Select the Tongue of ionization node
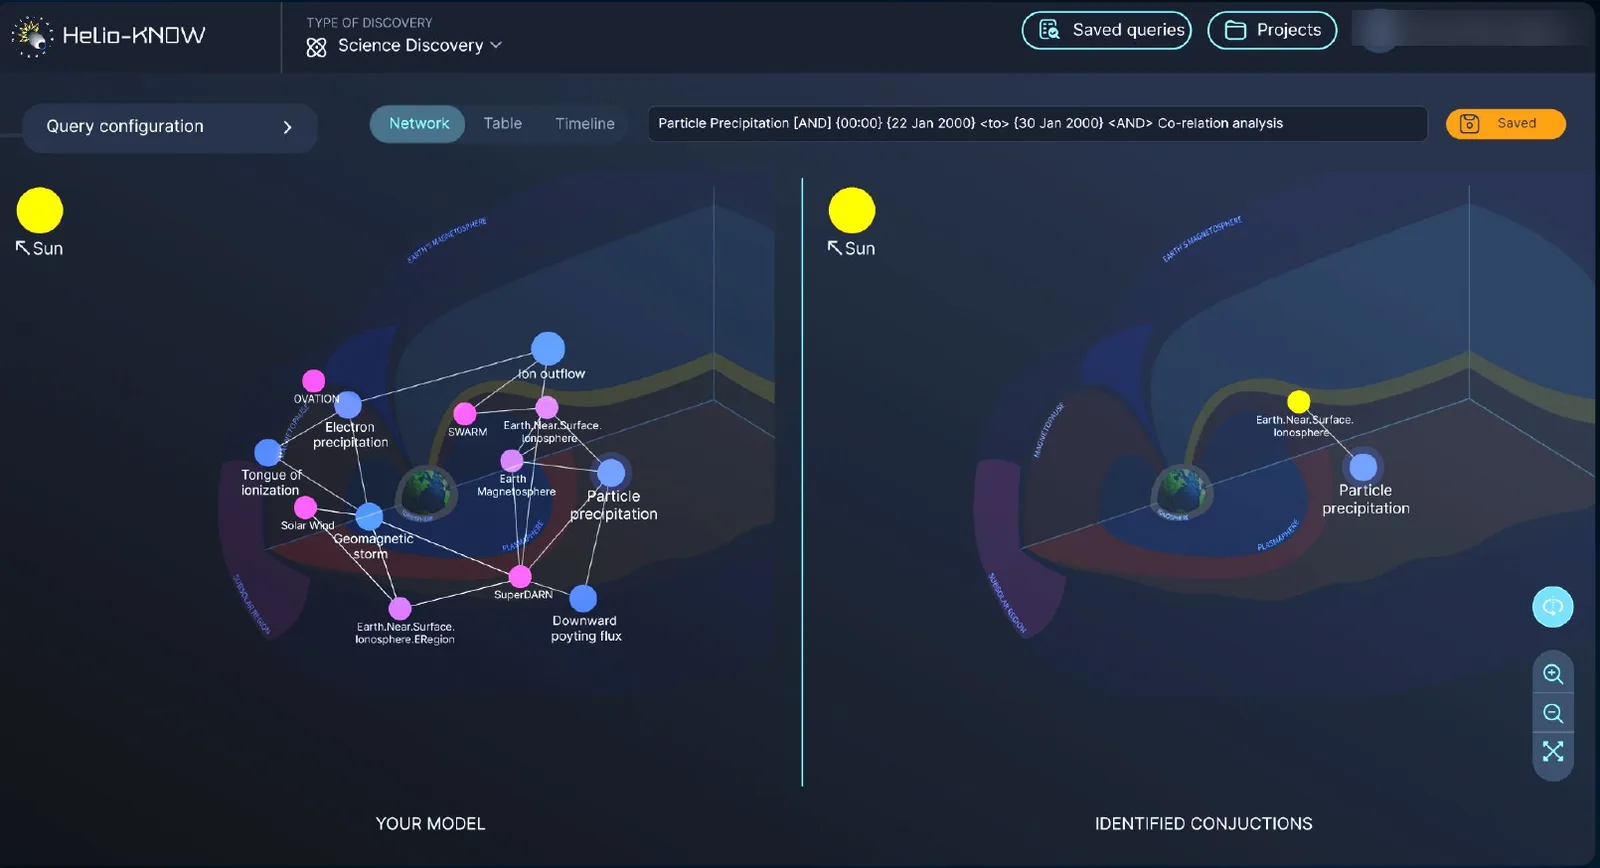Image resolution: width=1600 pixels, height=868 pixels. (x=268, y=453)
